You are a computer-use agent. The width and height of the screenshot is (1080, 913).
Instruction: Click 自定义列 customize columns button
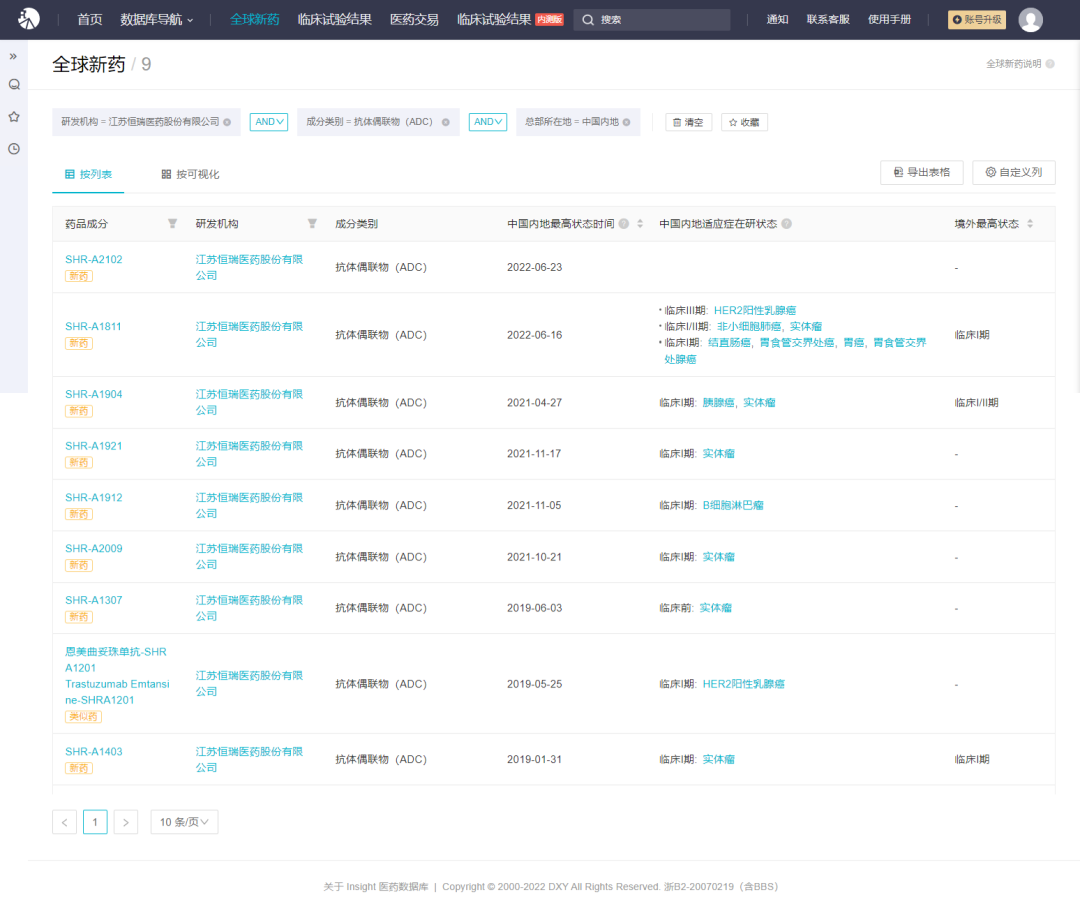click(x=1013, y=172)
